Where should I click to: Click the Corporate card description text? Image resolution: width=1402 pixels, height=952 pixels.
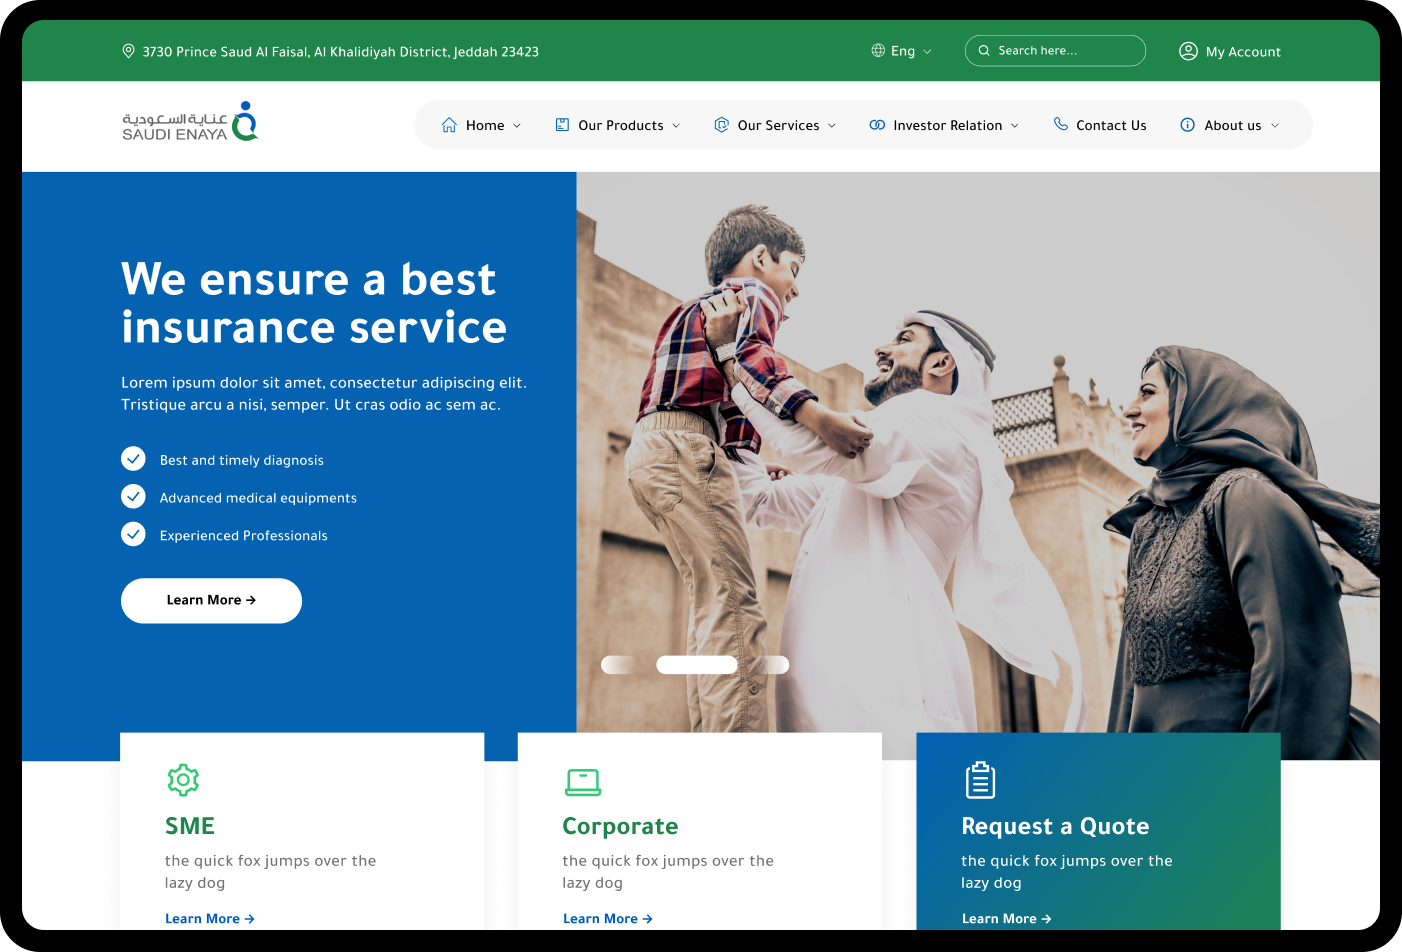tap(668, 871)
